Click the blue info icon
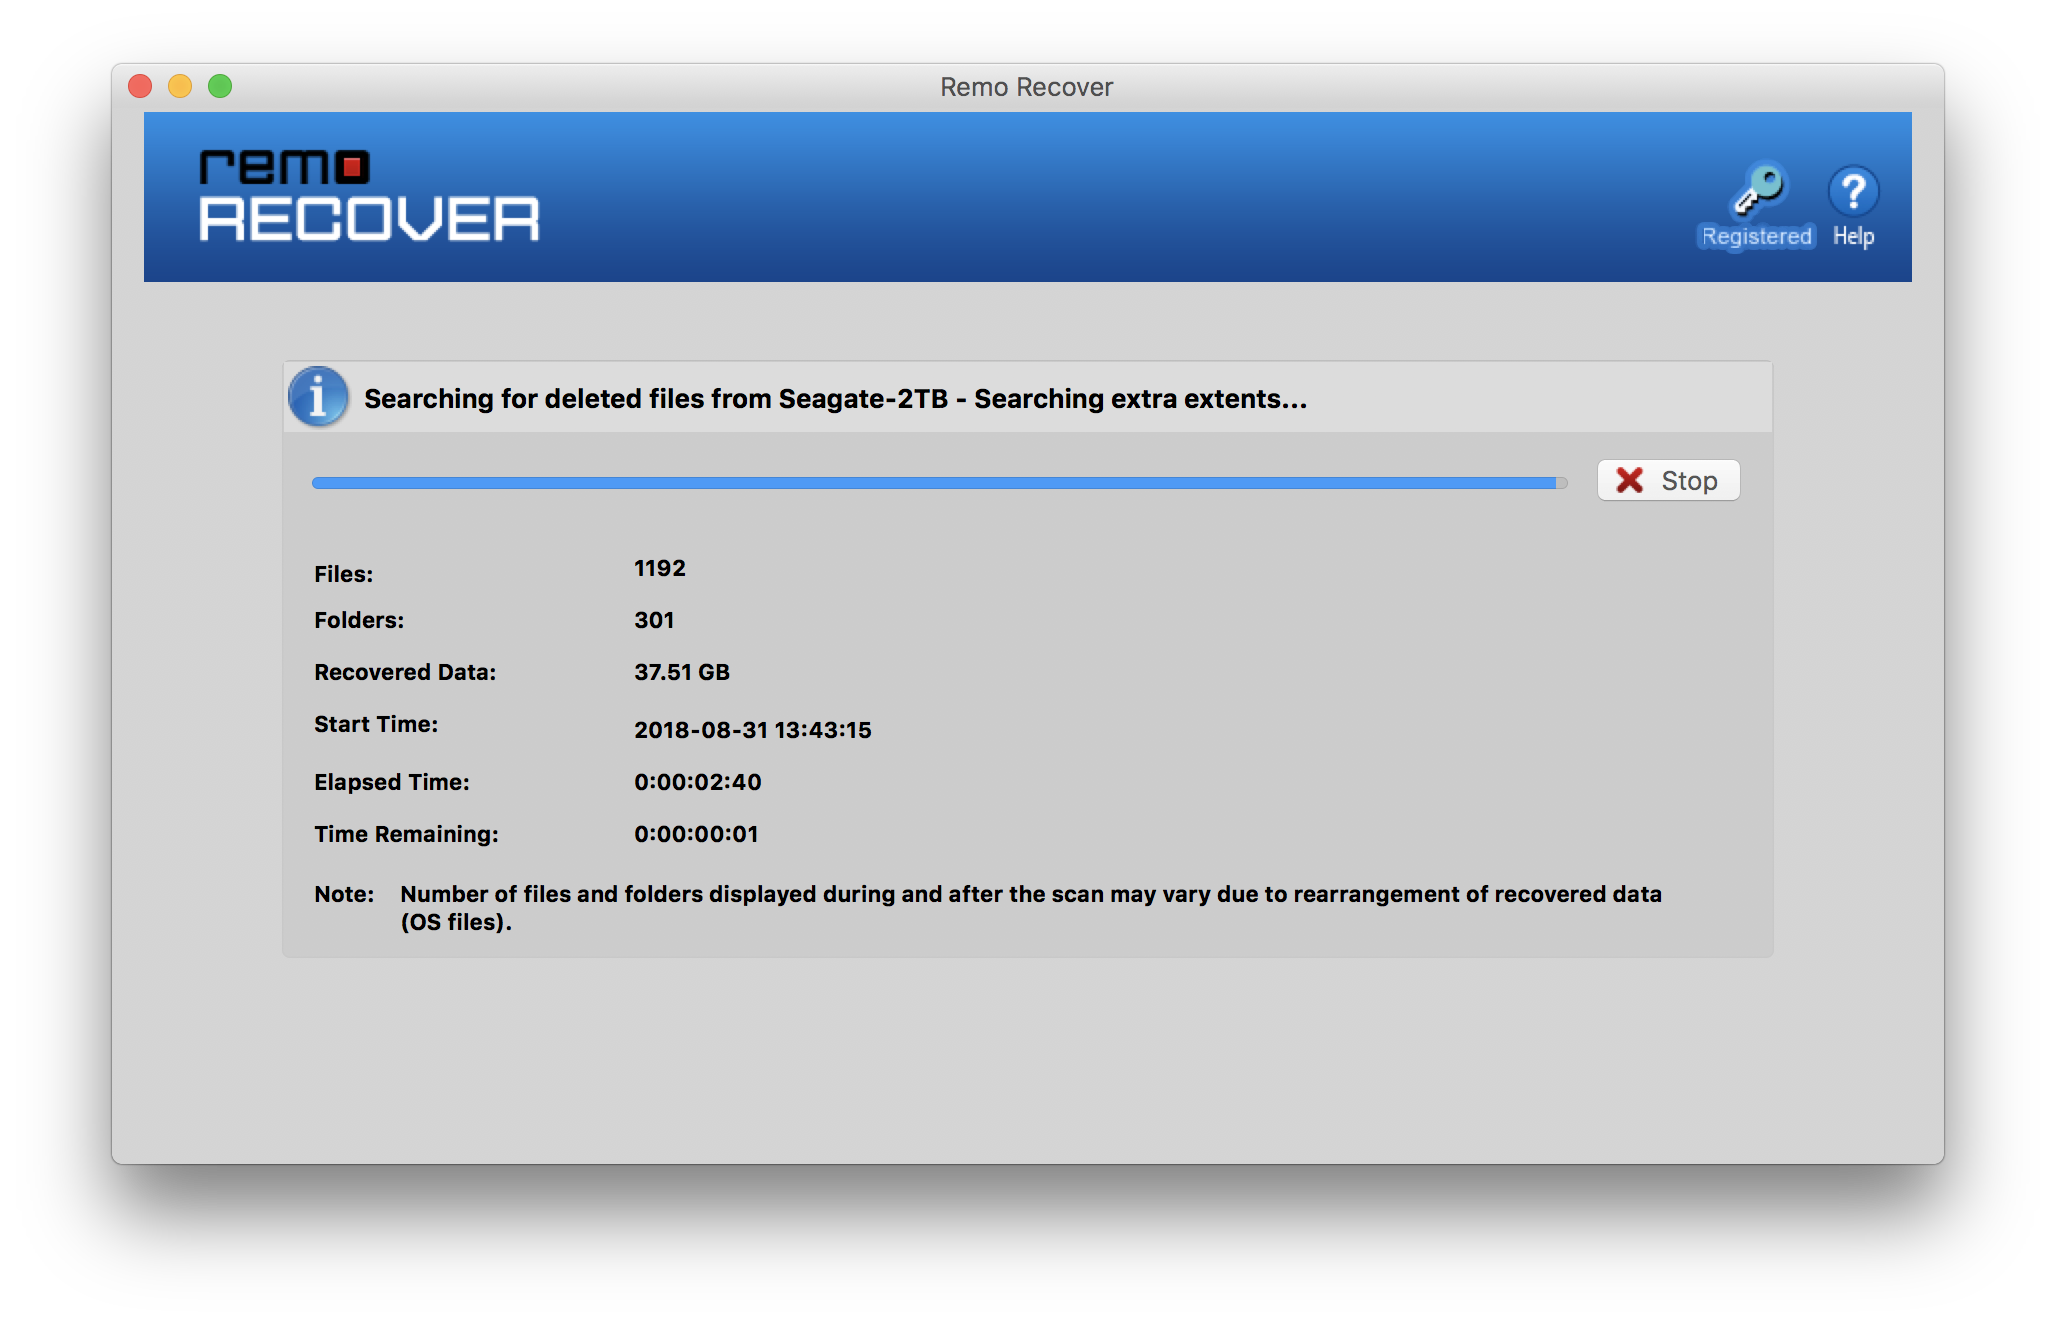 click(x=318, y=397)
